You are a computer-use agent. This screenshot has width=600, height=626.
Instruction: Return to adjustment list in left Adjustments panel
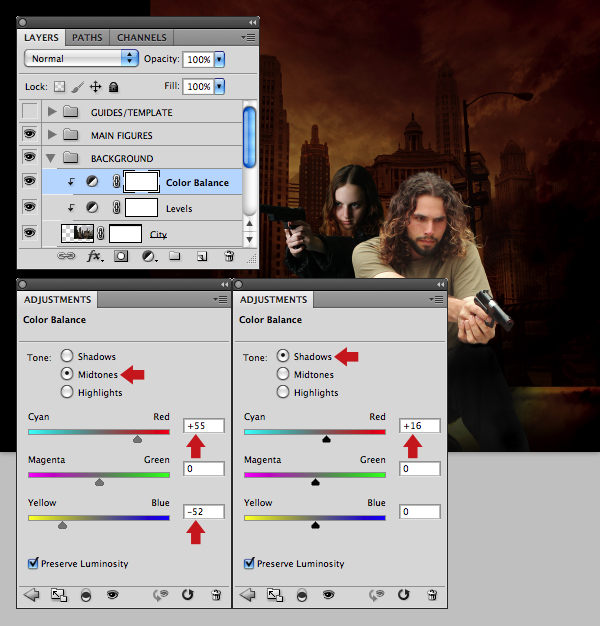tap(32, 595)
